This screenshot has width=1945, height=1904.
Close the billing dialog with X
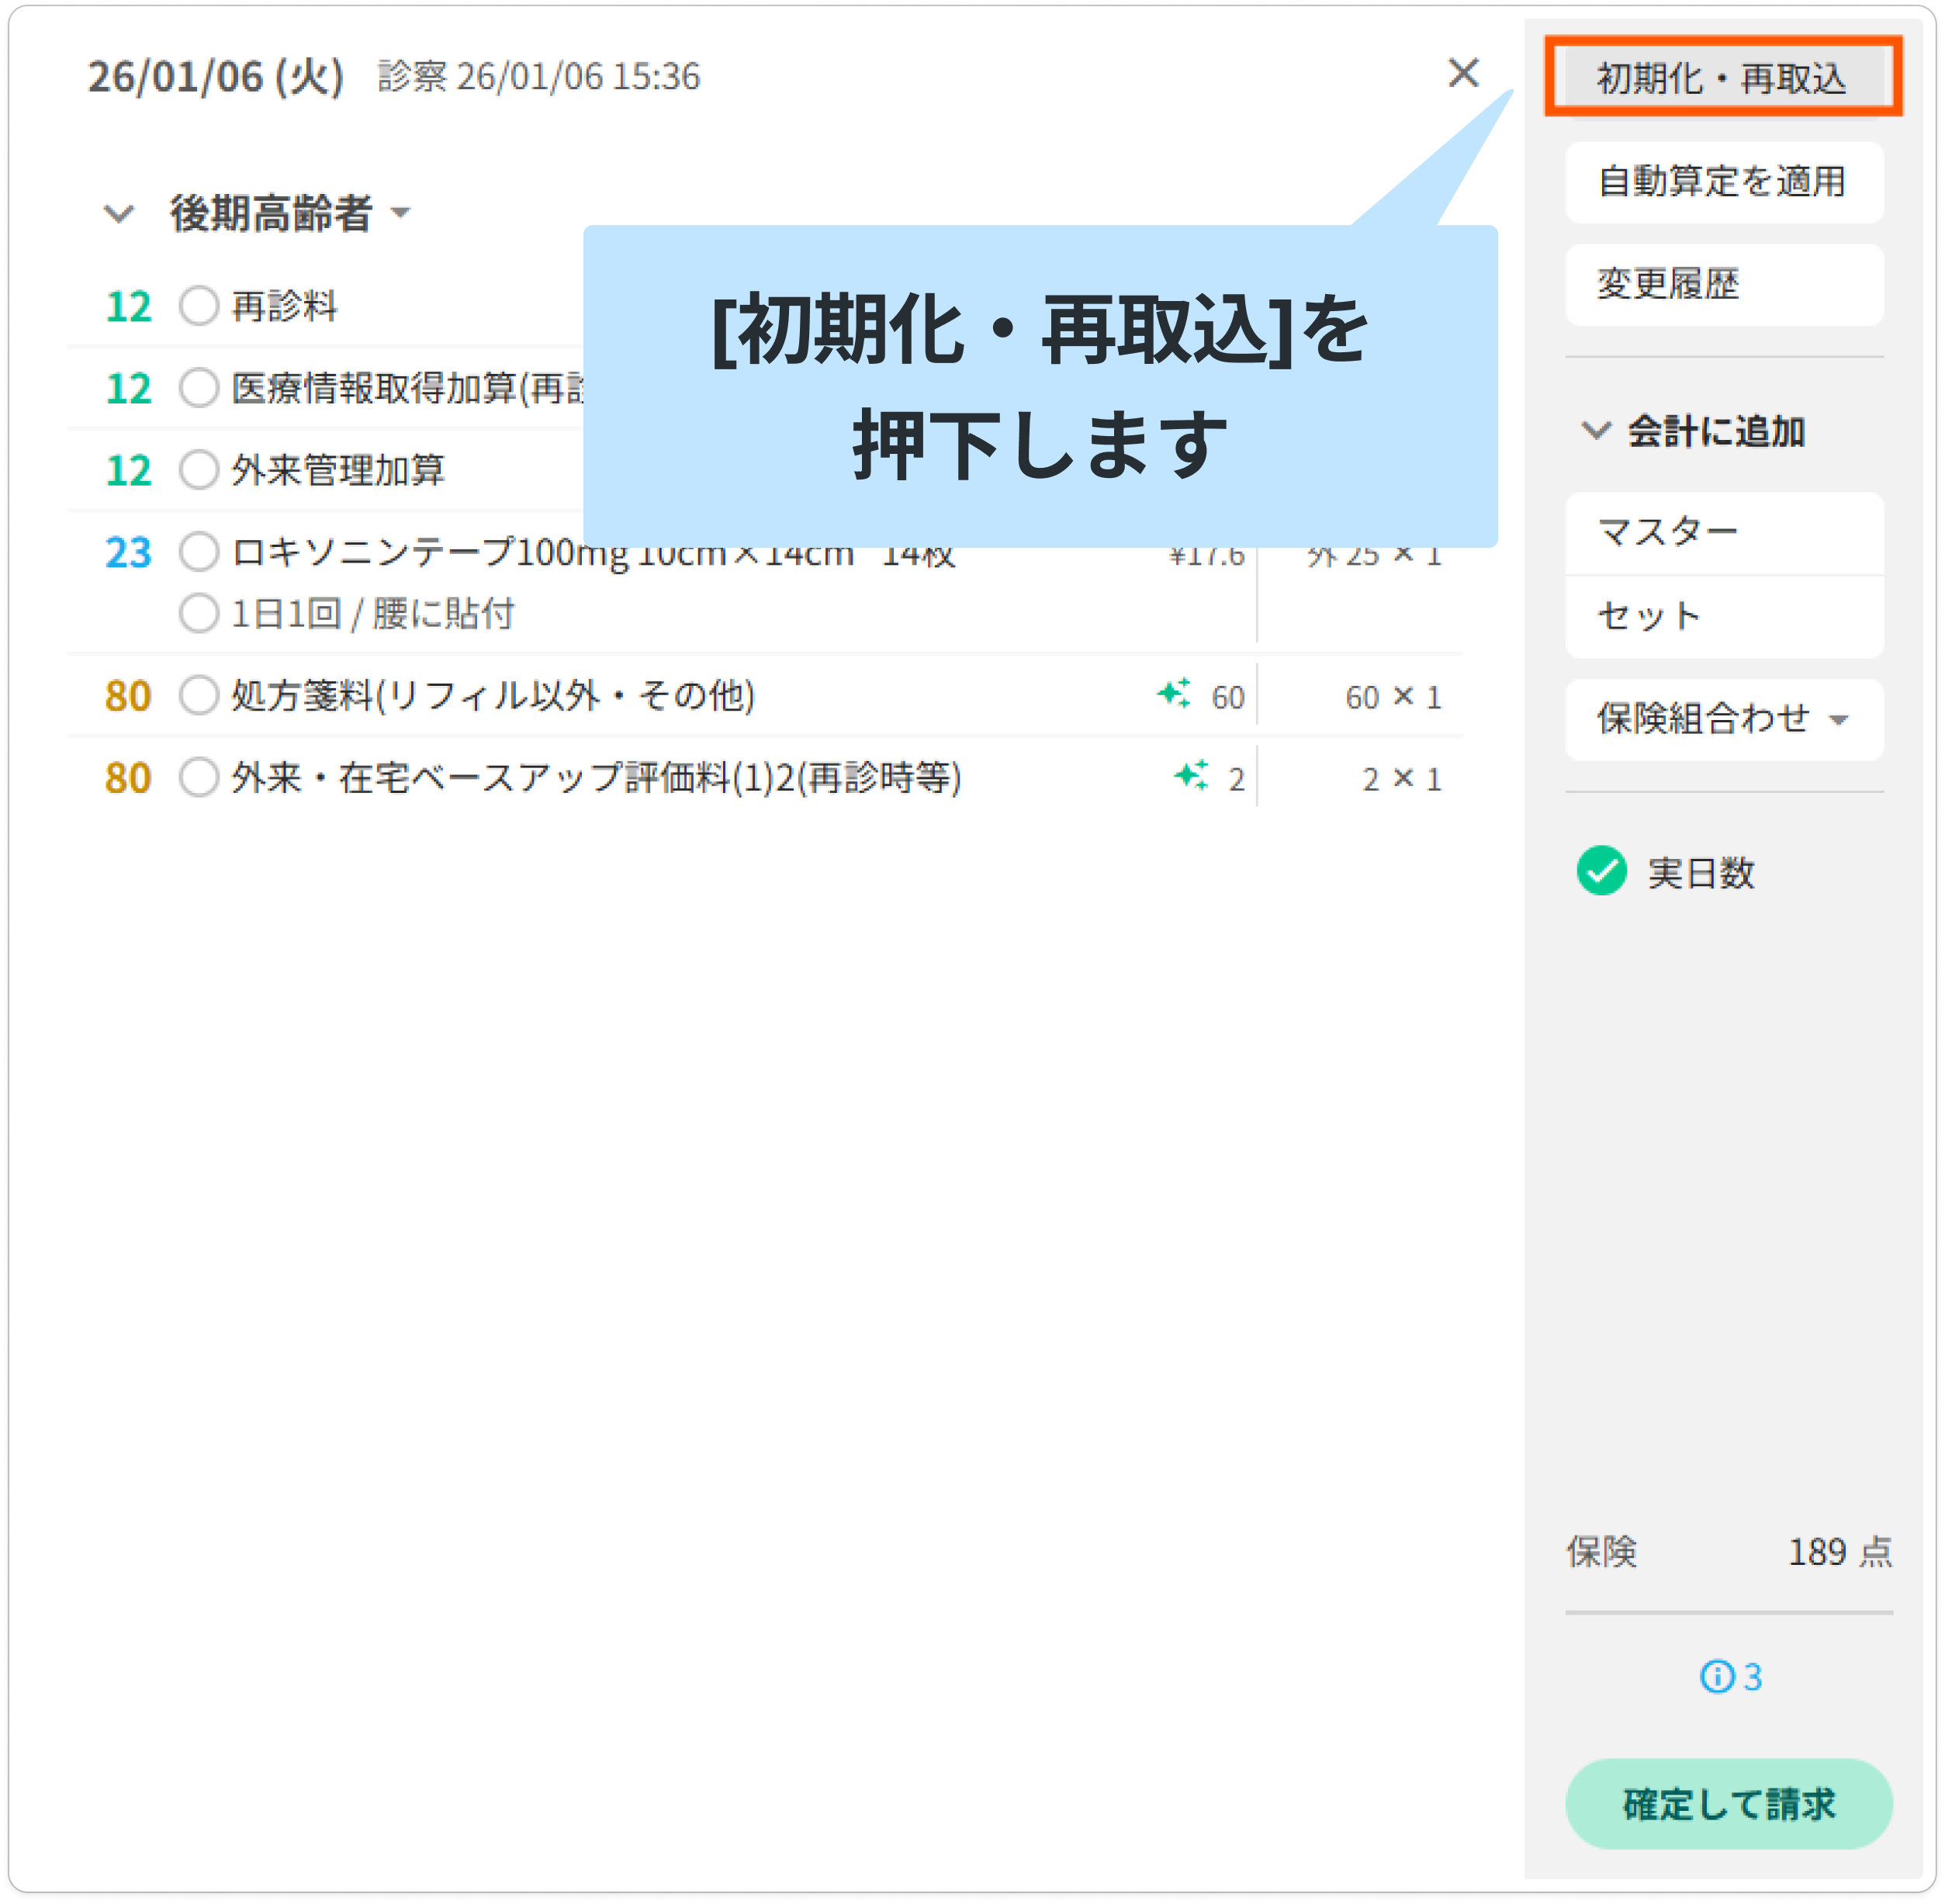(x=1463, y=73)
